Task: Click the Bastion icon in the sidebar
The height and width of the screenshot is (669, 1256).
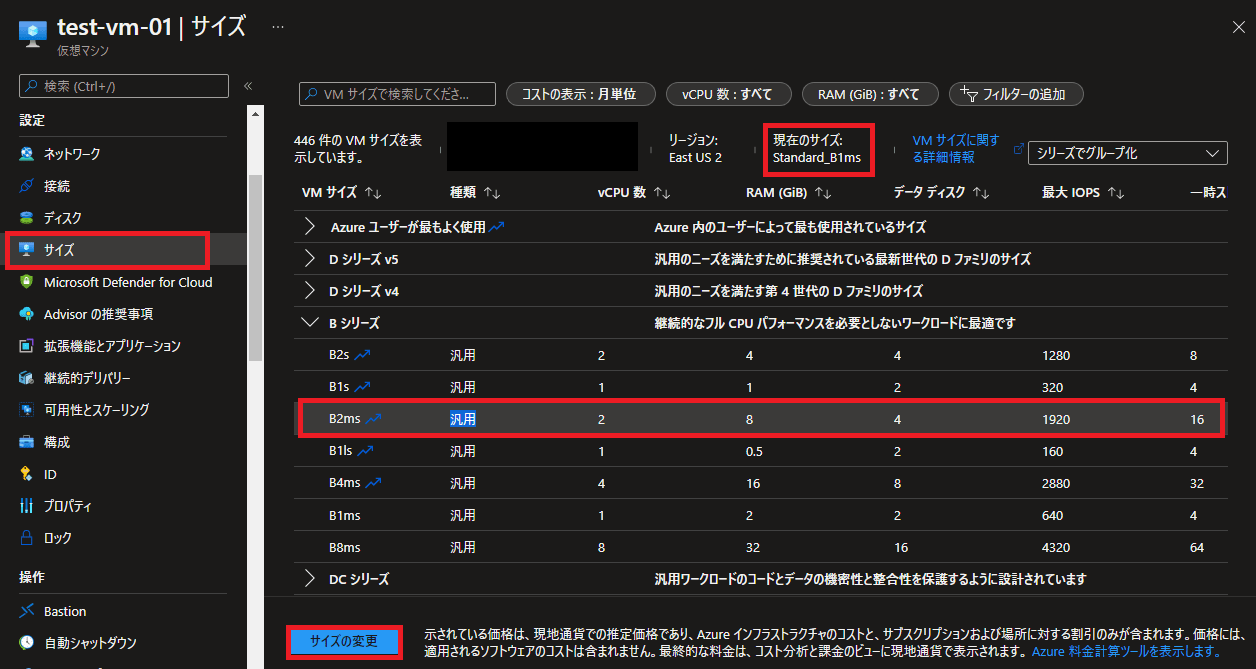Action: tap(27, 611)
